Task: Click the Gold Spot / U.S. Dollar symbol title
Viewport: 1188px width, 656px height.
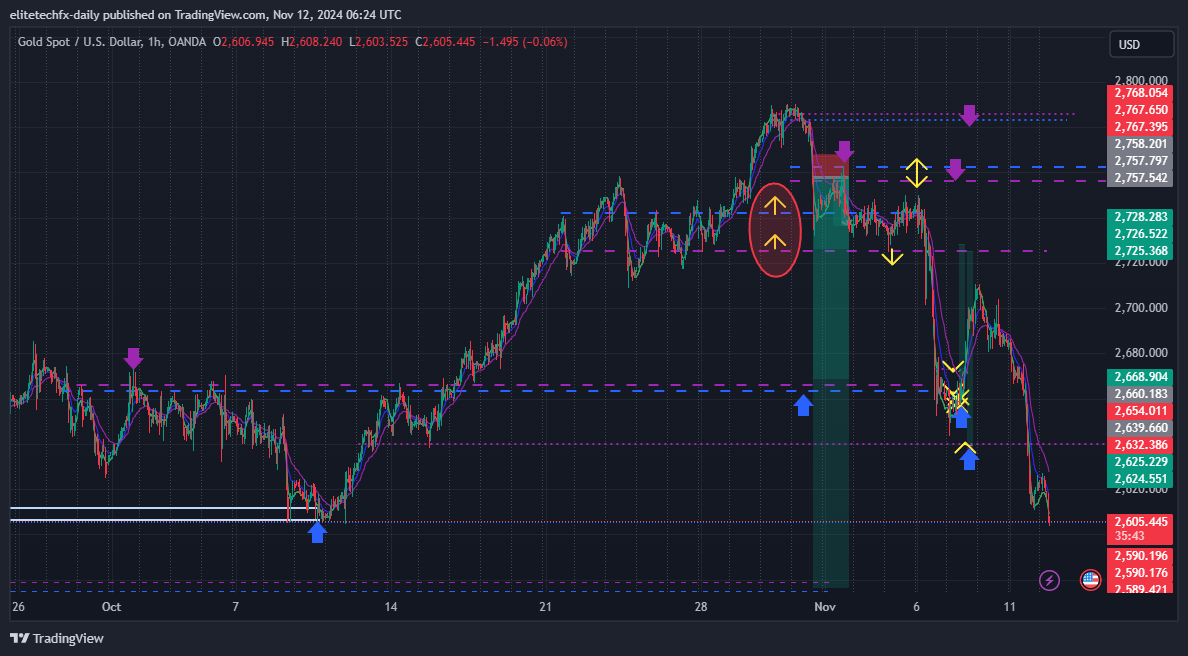Action: point(80,42)
